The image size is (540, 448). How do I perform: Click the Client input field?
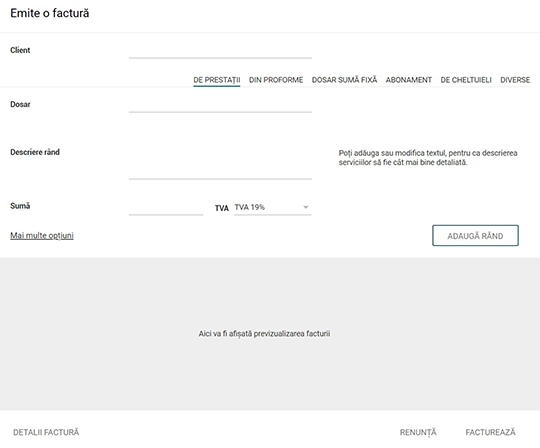pyautogui.click(x=220, y=51)
